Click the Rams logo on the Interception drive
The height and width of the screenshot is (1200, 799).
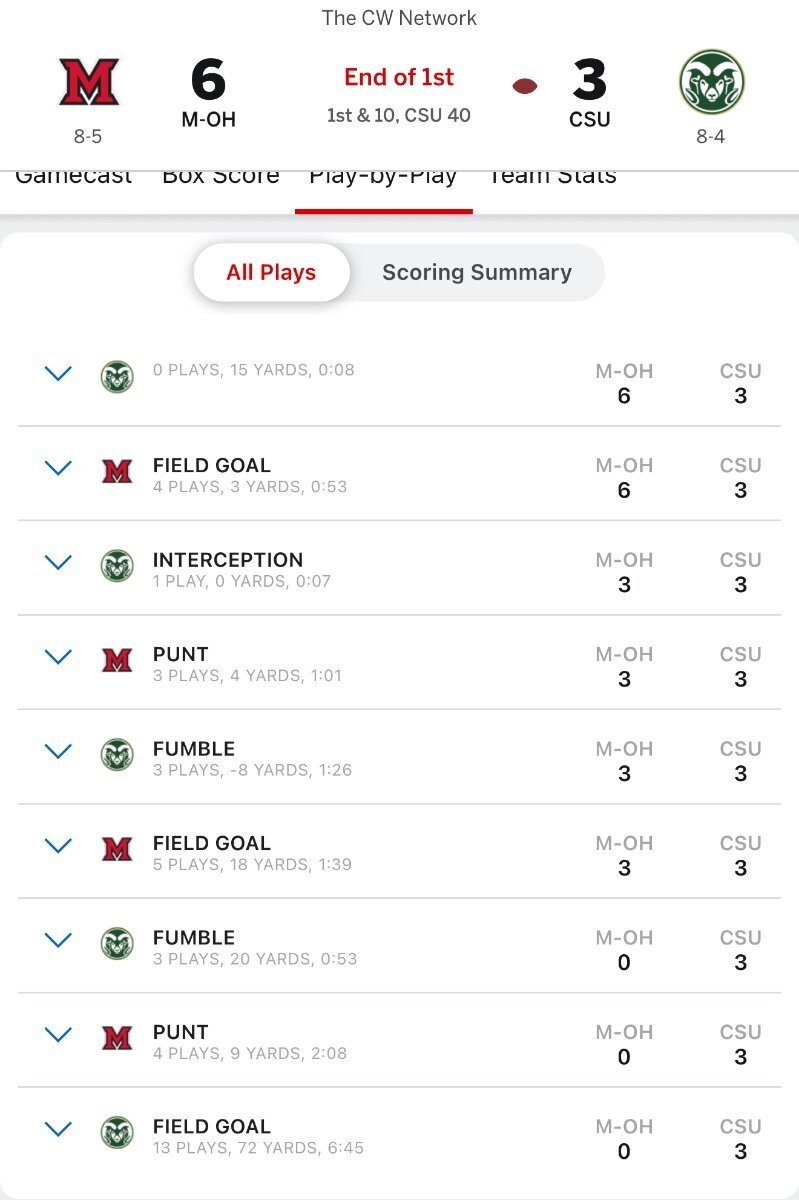point(117,566)
